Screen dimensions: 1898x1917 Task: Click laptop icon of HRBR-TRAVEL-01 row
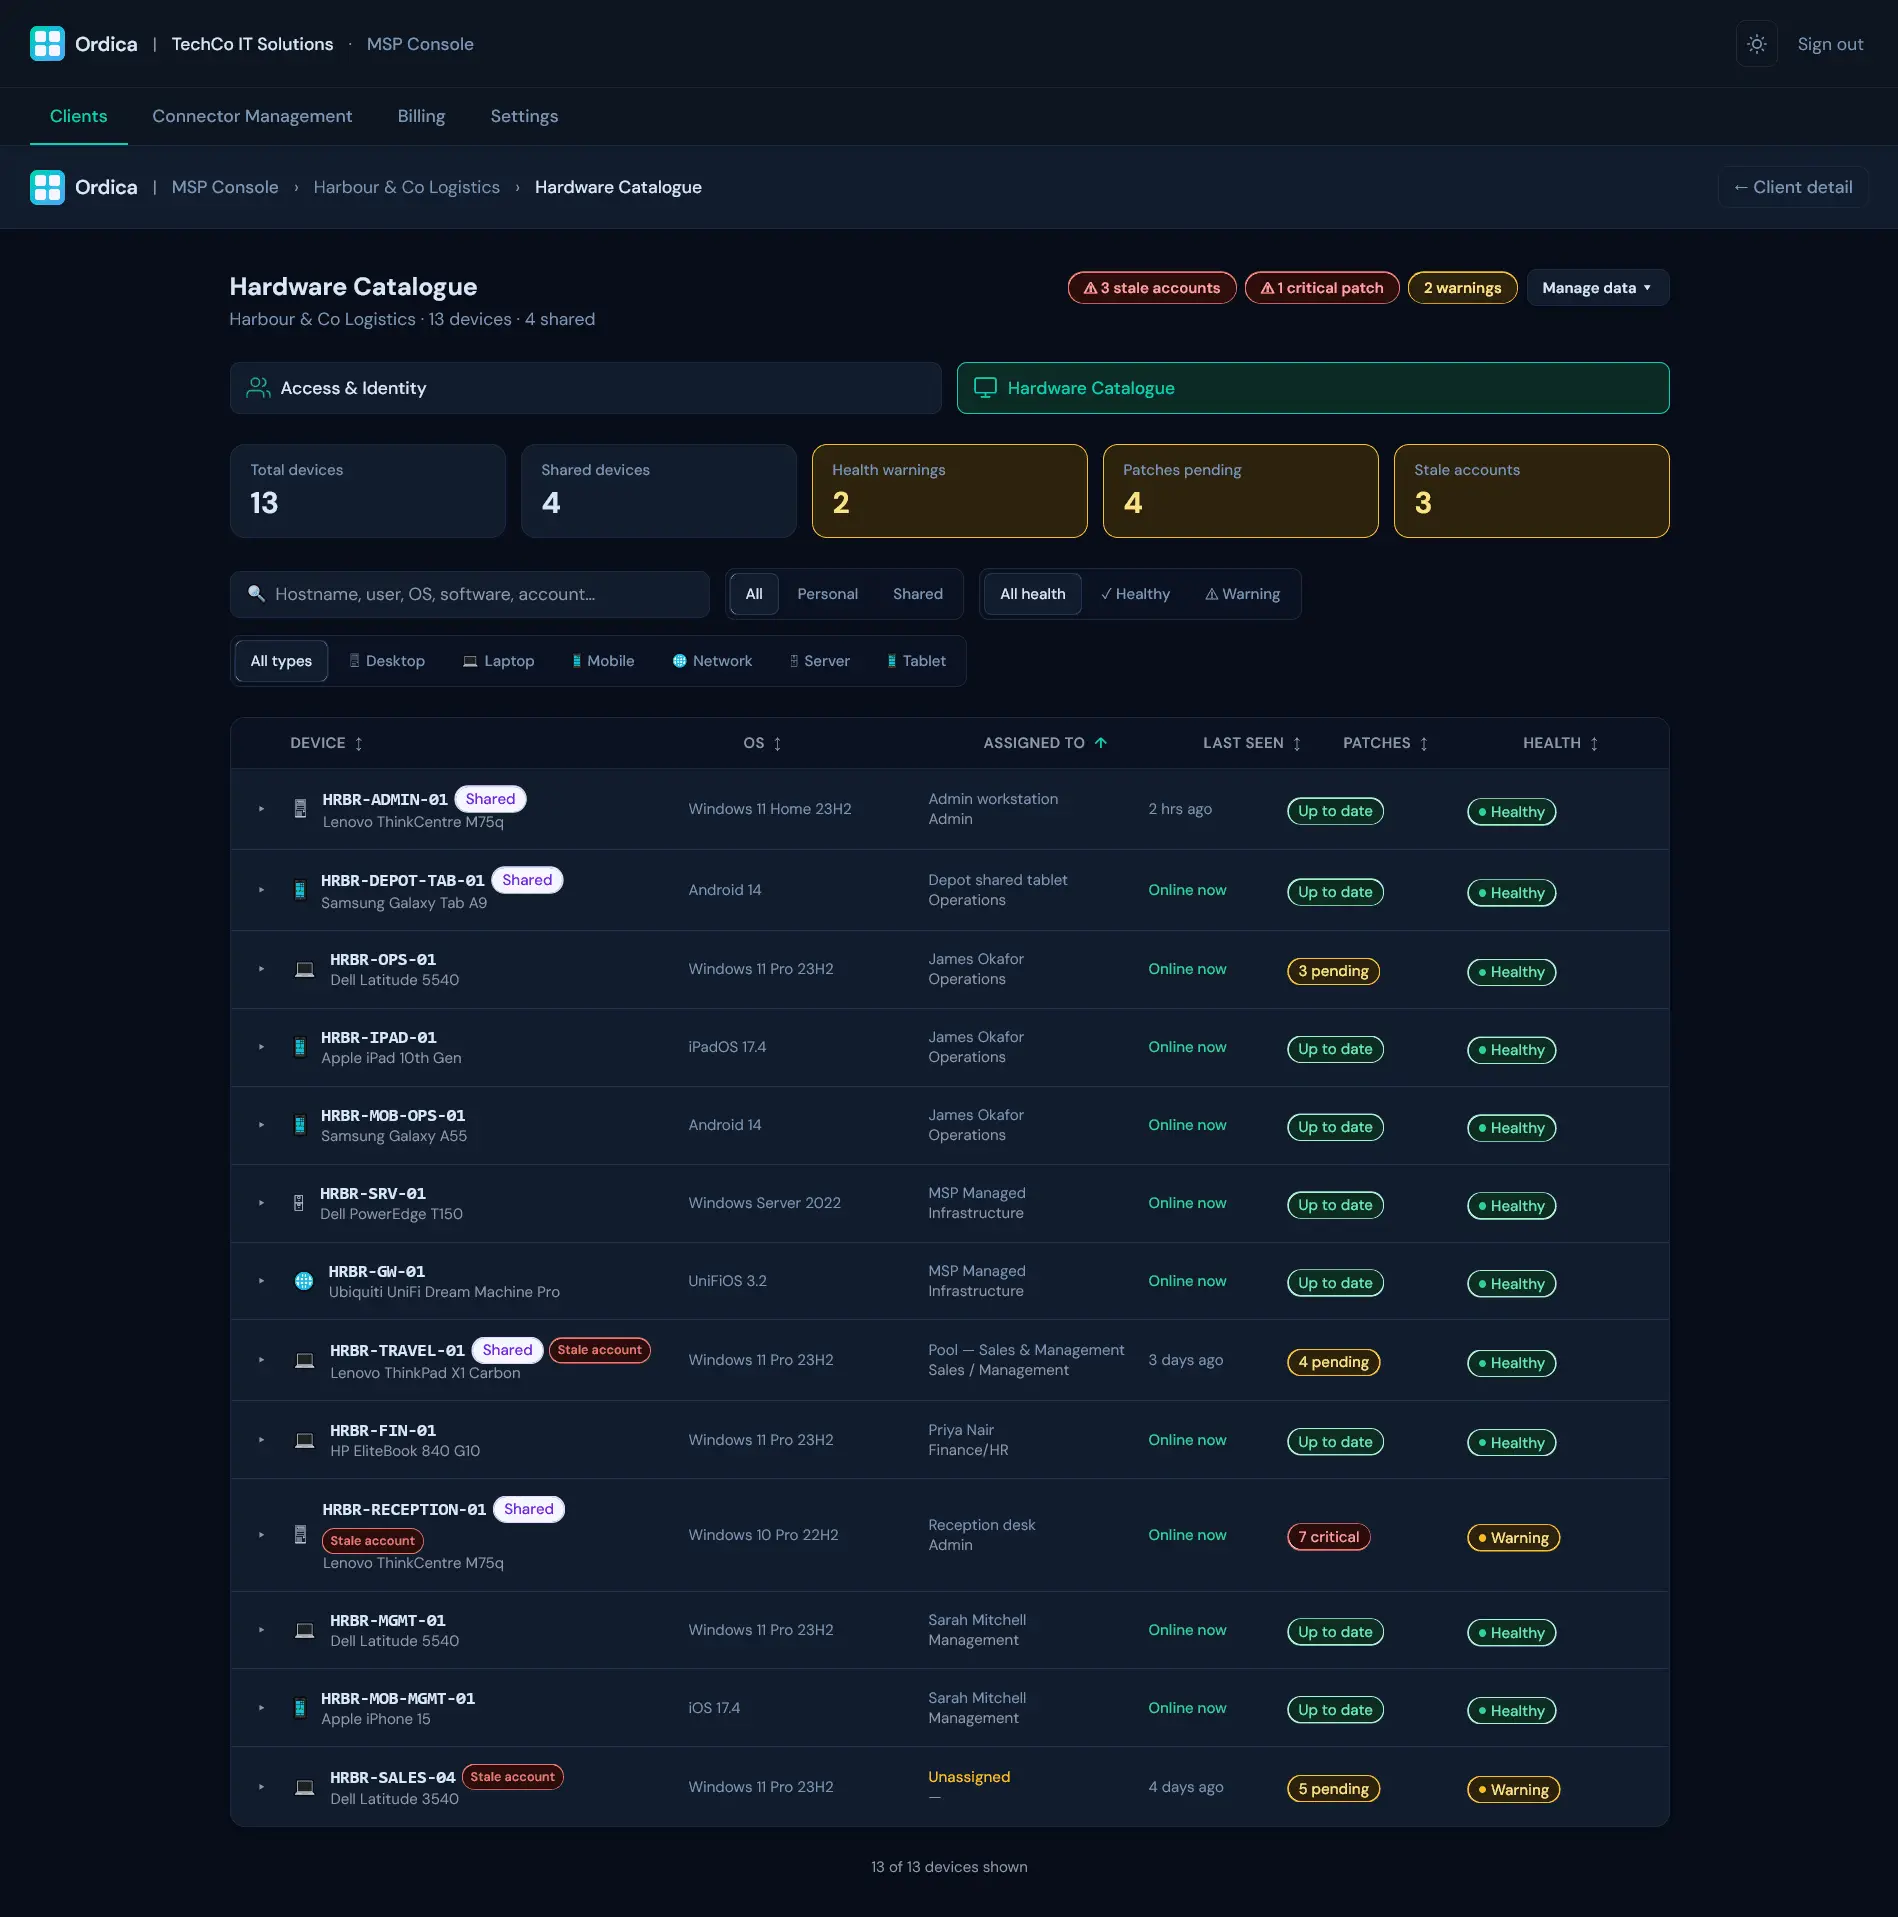click(x=304, y=1360)
